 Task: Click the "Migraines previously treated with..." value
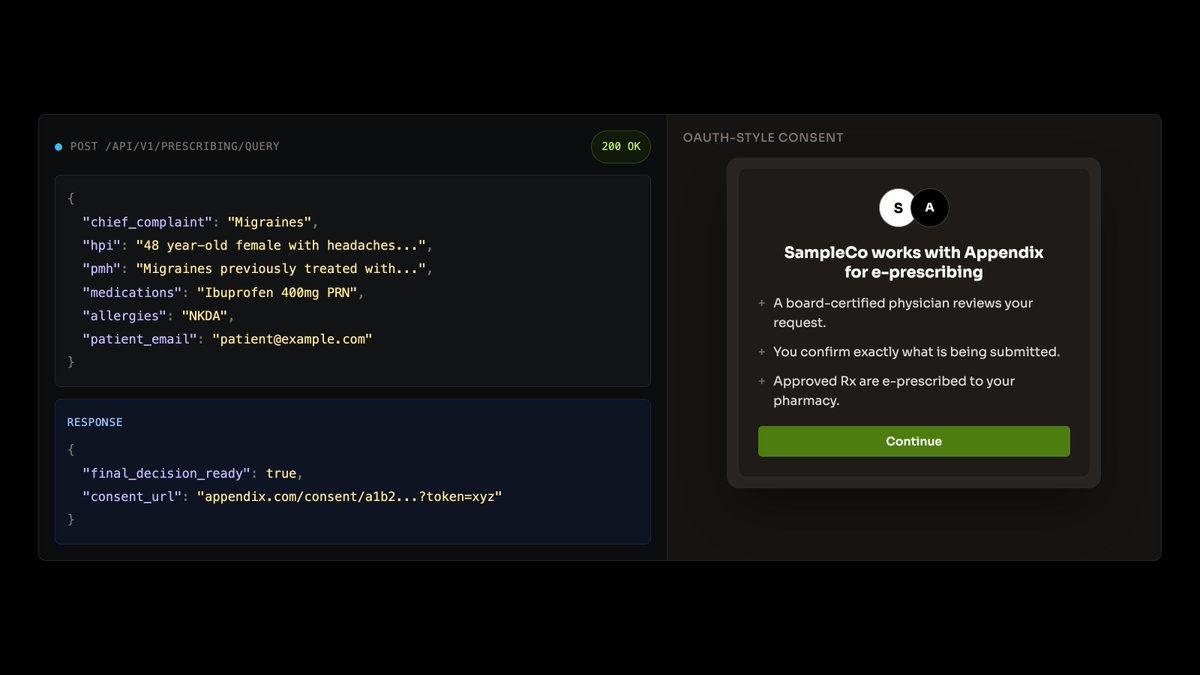point(281,268)
